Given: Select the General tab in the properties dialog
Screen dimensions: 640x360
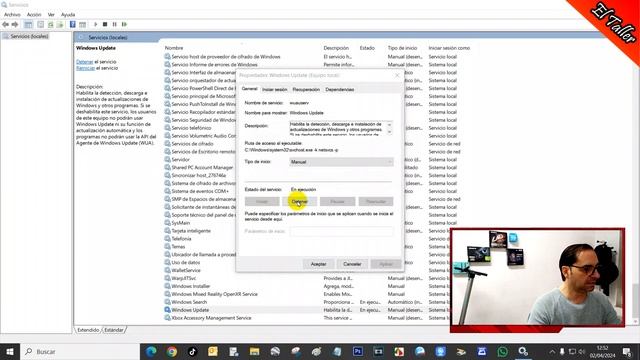Looking at the screenshot, I should tap(249, 89).
